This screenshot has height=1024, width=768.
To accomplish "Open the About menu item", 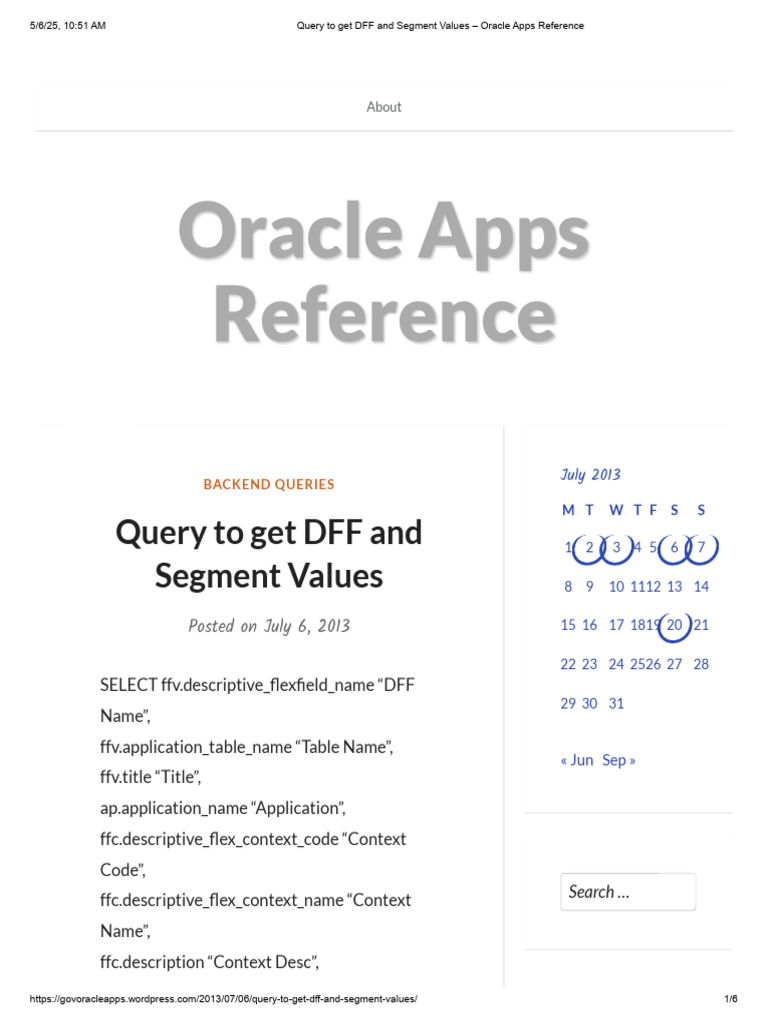I will (383, 107).
